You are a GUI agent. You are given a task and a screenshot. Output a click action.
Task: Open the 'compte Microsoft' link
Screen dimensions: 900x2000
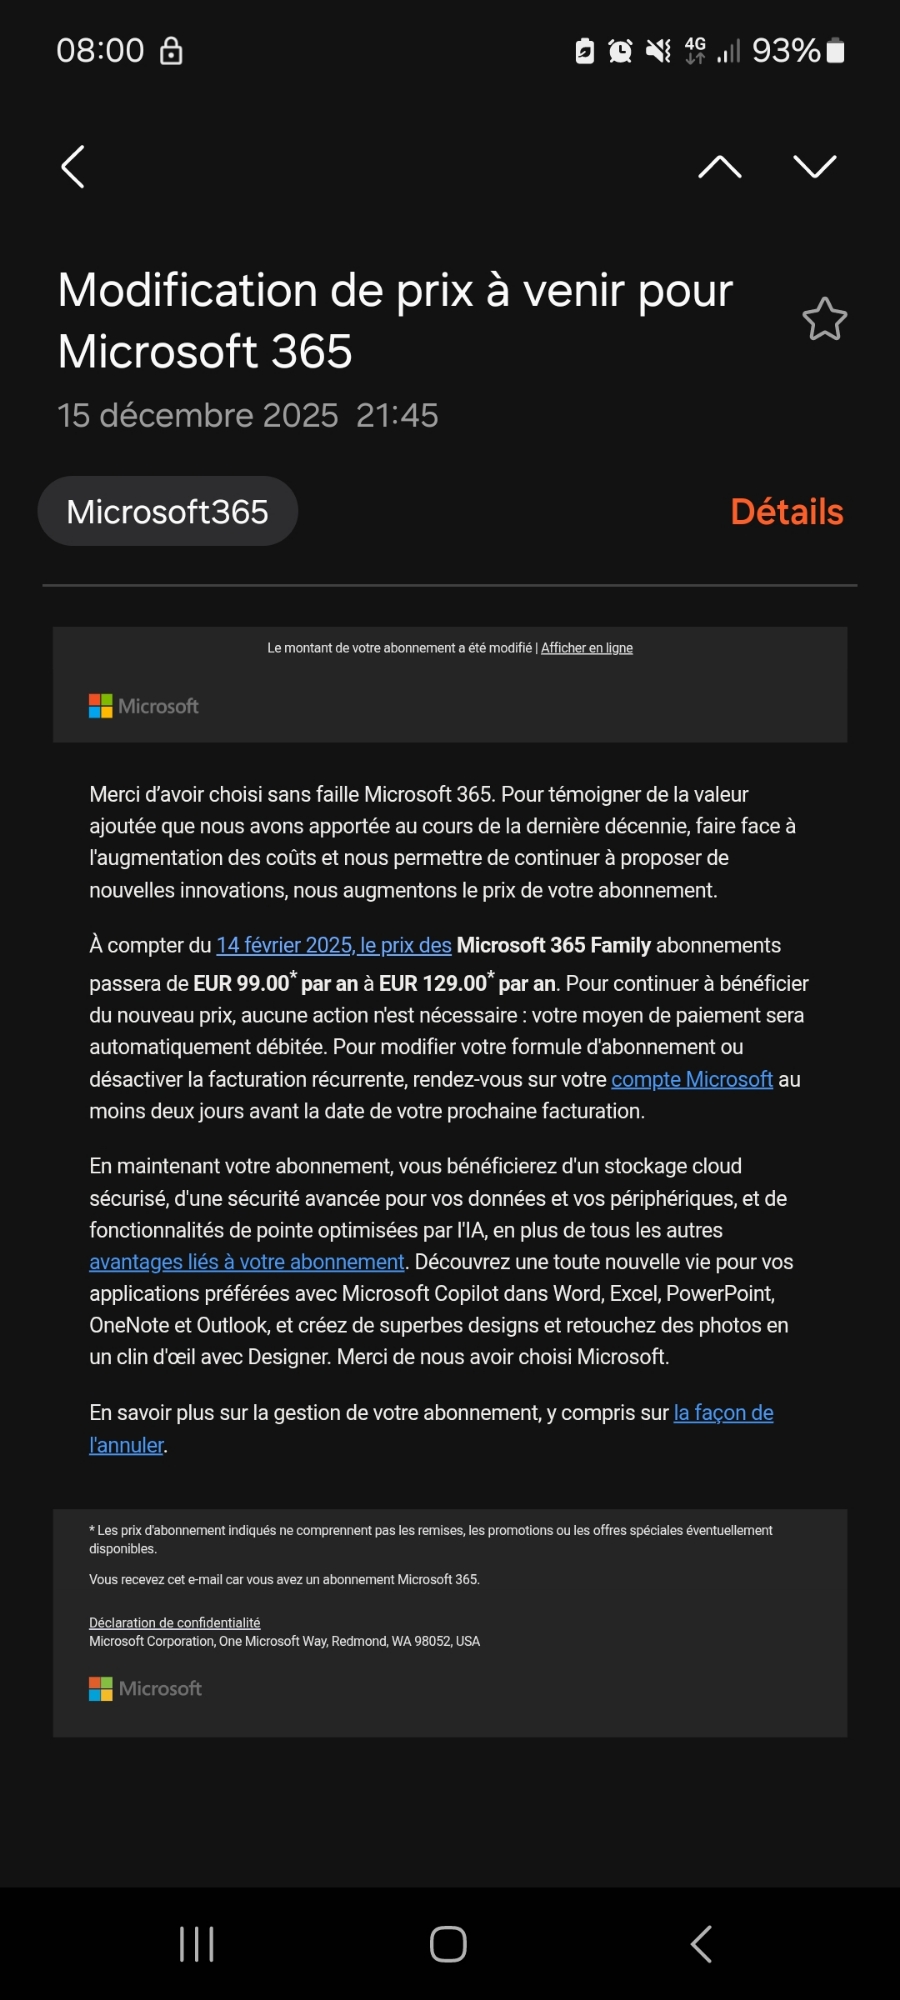692,1079
